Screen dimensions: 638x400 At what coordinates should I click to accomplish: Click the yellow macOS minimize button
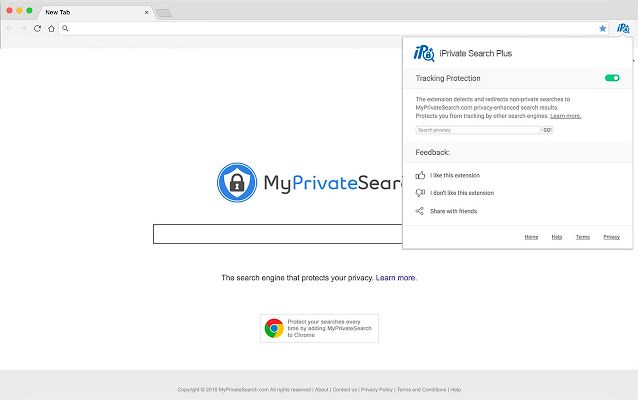coord(19,11)
